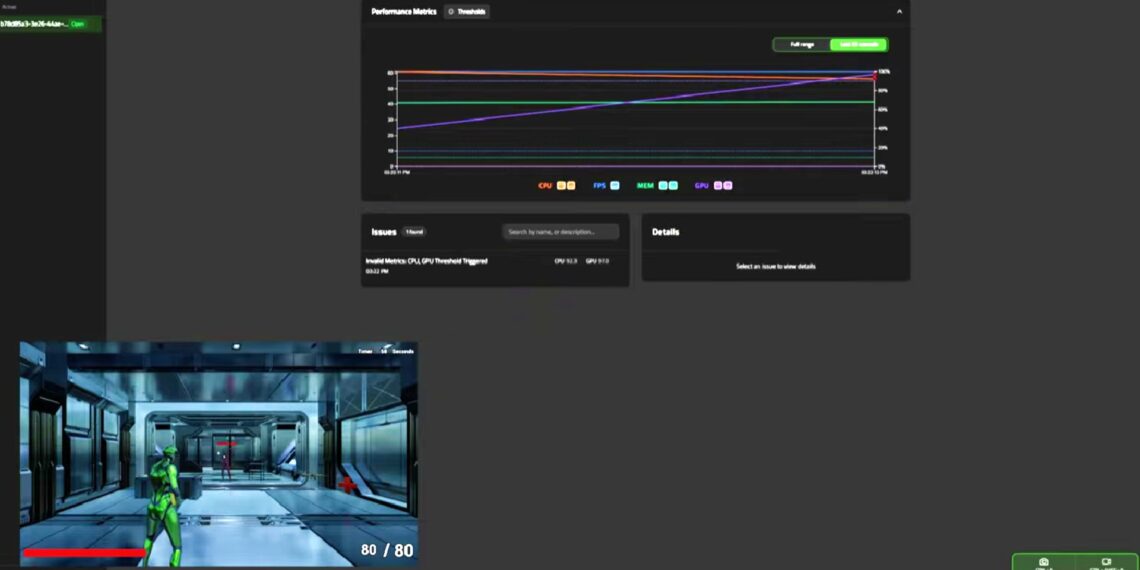
Task: Click the CPU legend label
Action: (x=545, y=186)
